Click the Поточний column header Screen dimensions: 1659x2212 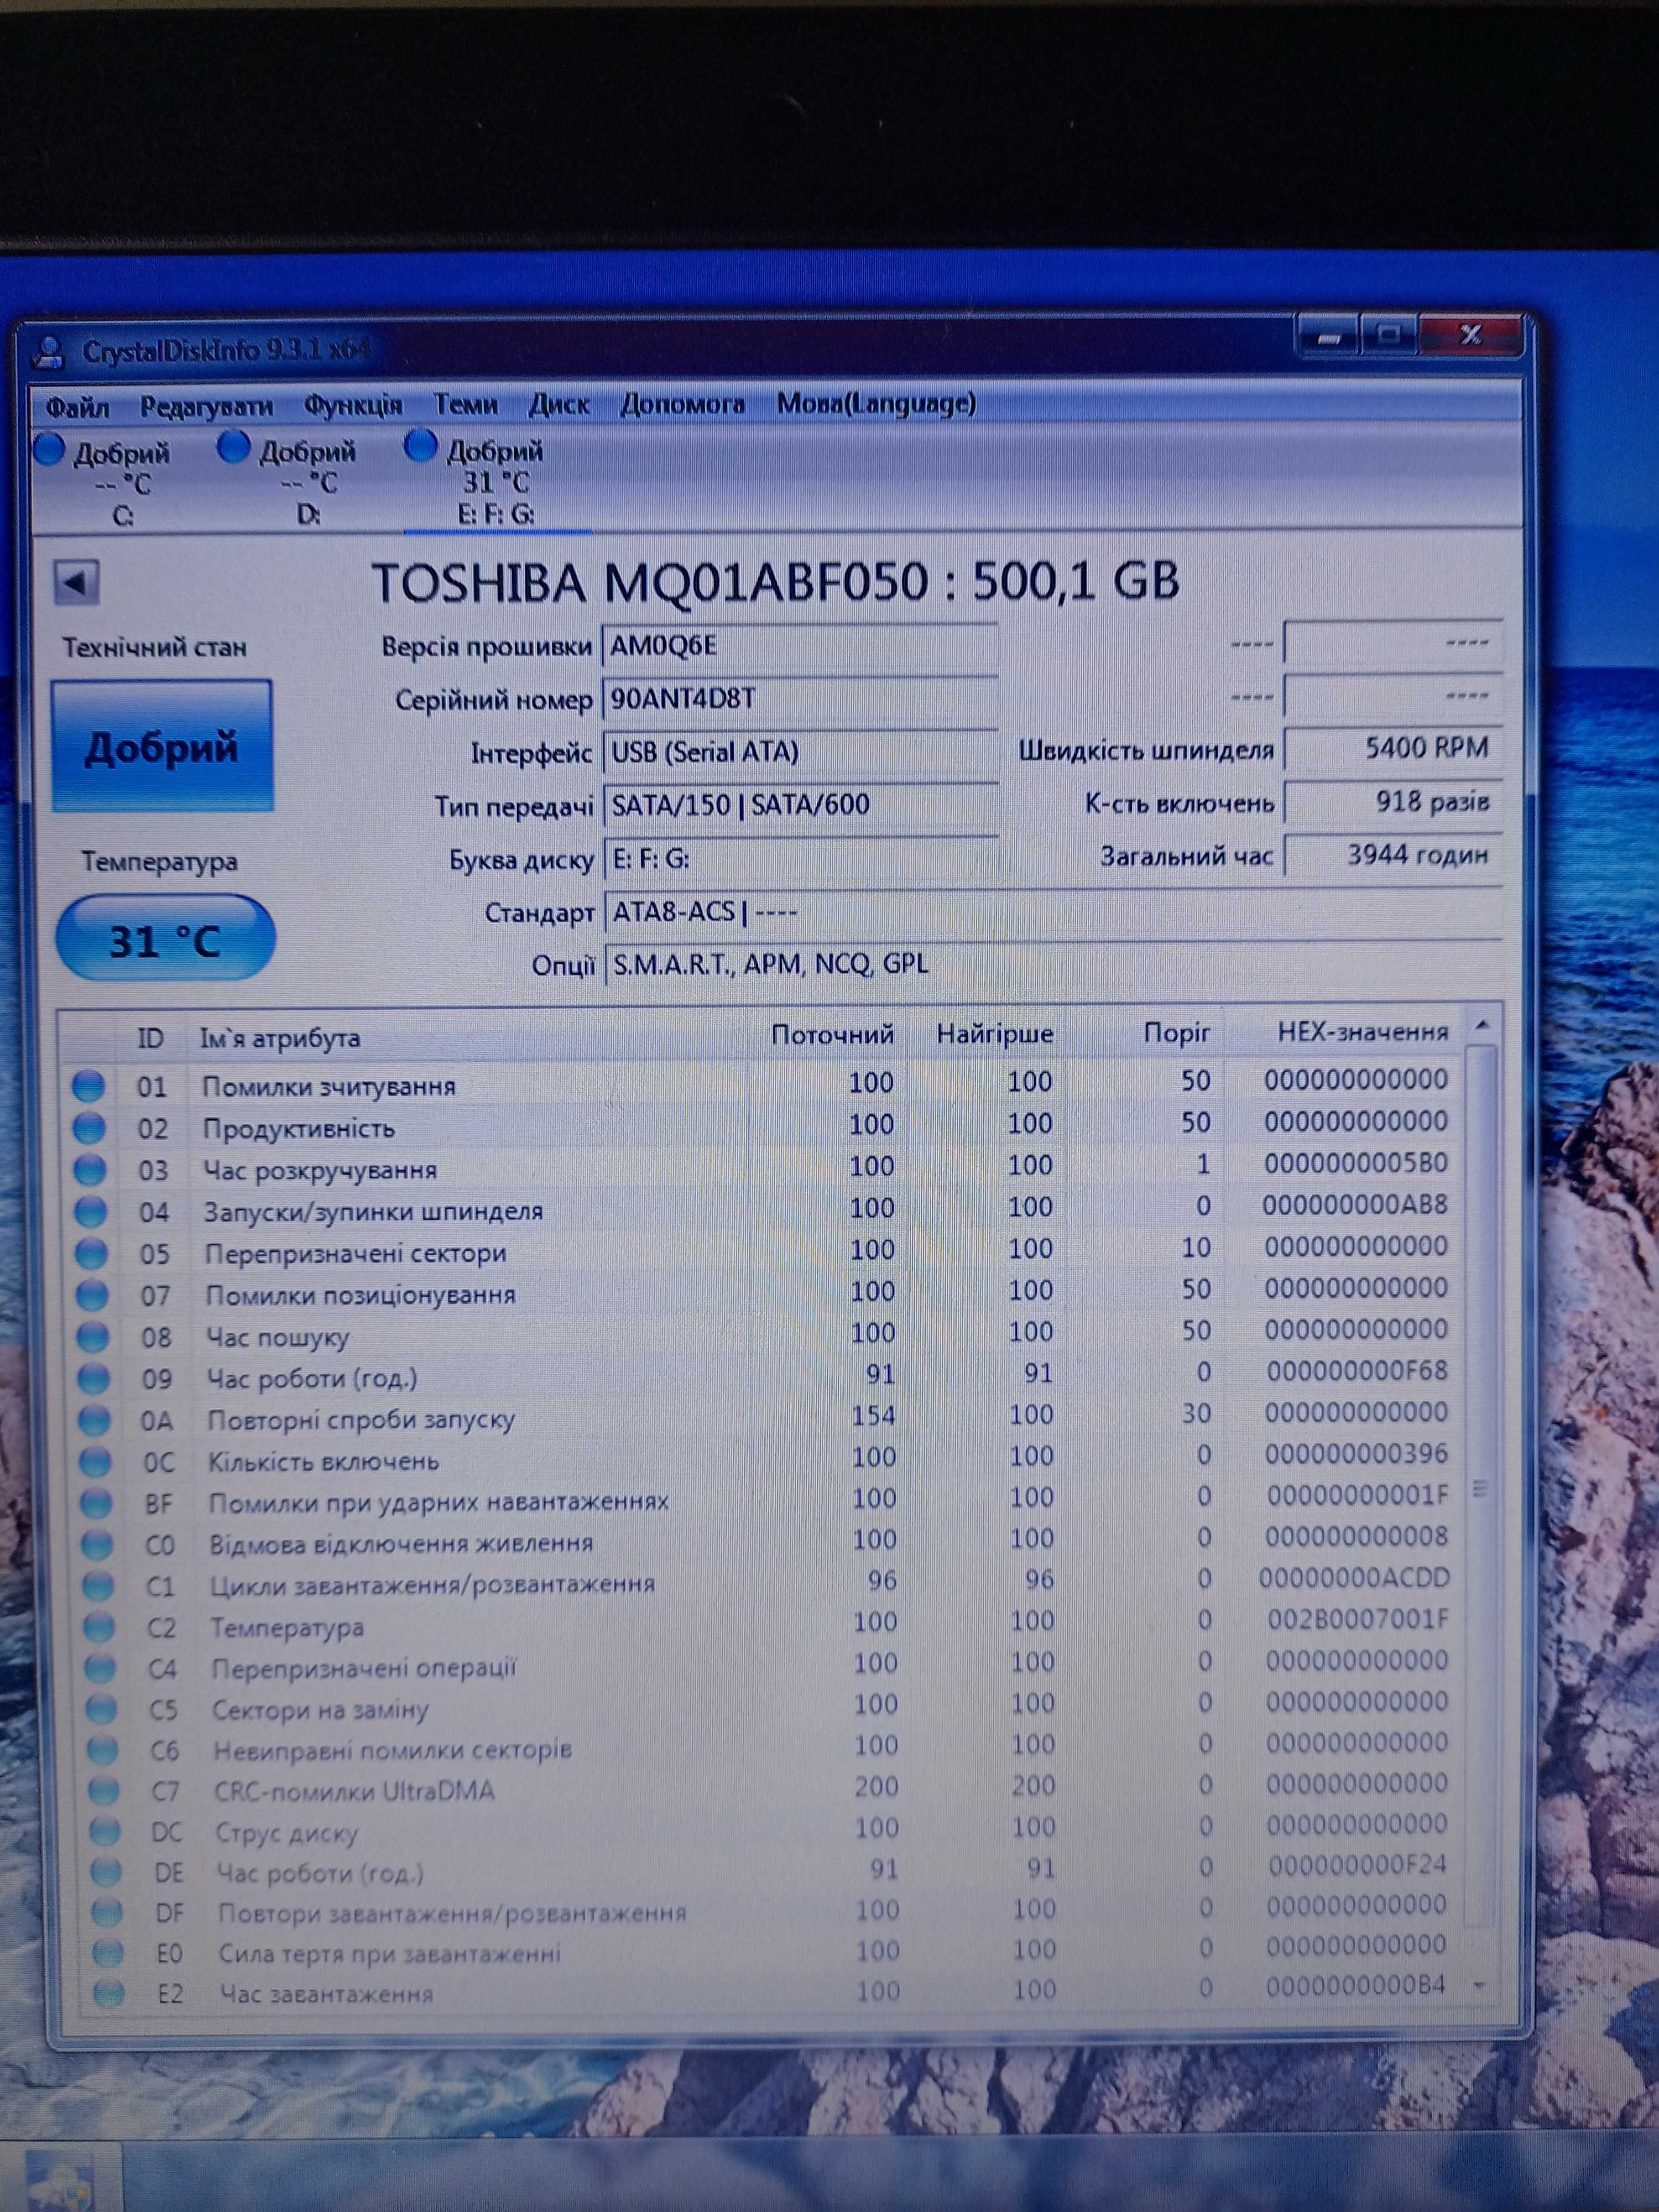832,1035
